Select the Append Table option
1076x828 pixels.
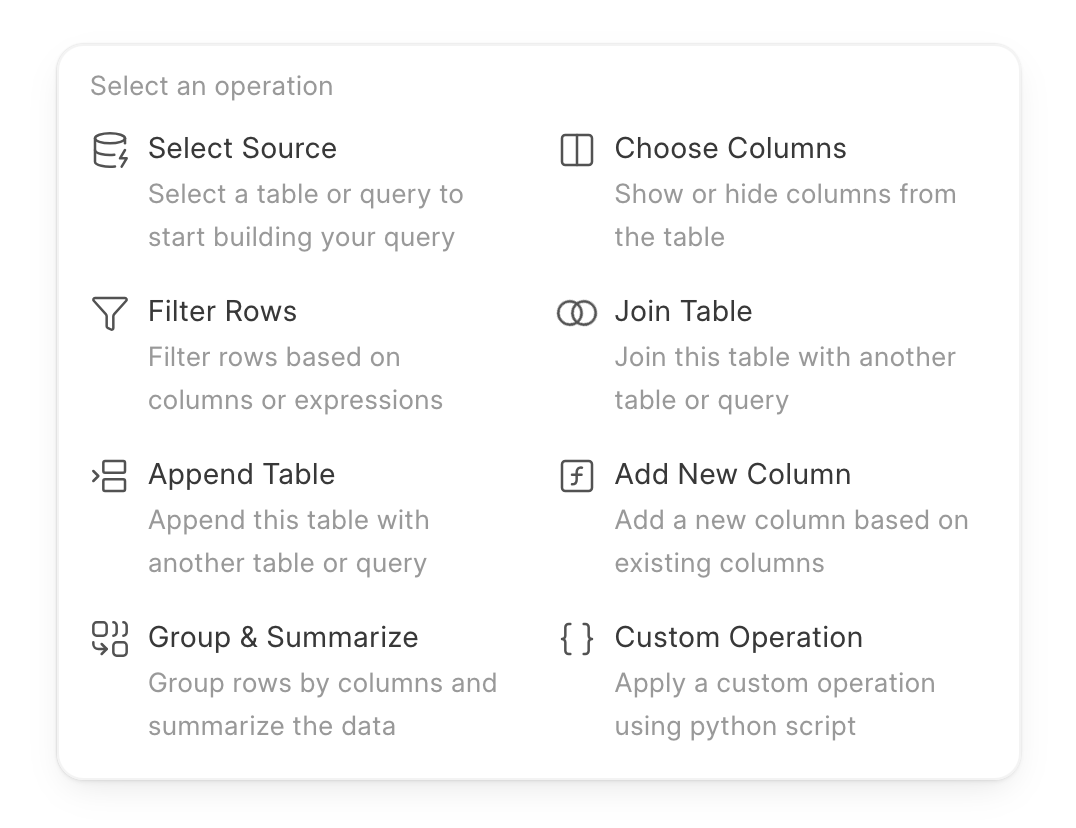241,474
